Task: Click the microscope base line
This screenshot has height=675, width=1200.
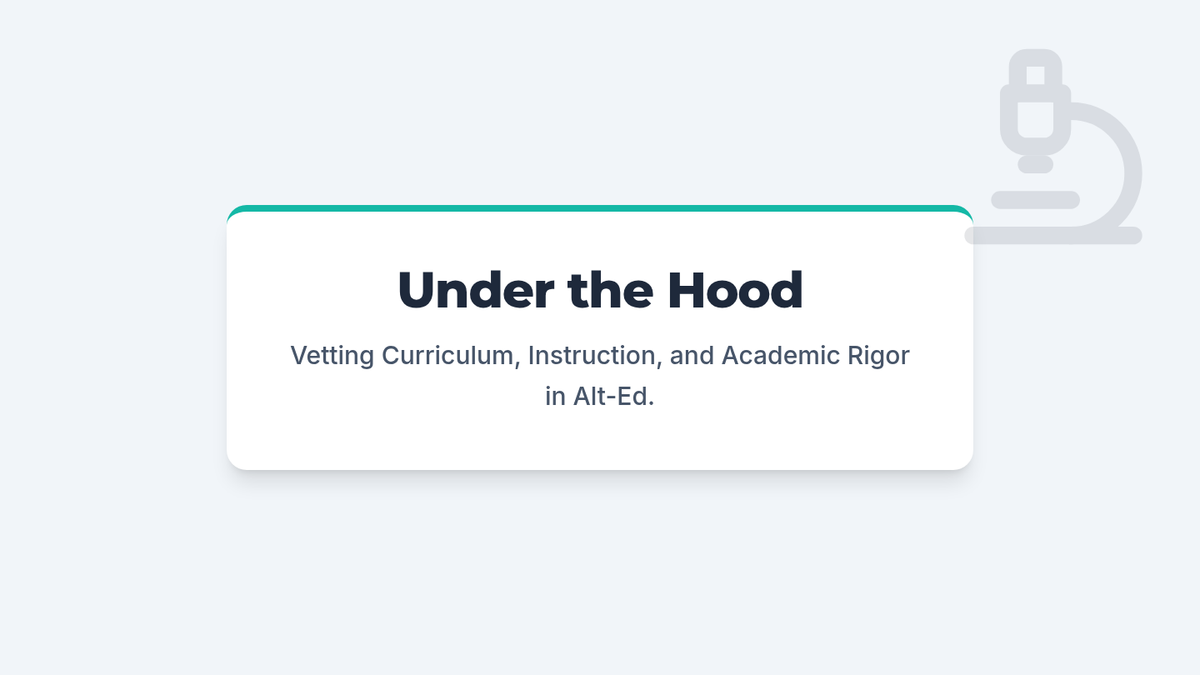Action: [1053, 235]
